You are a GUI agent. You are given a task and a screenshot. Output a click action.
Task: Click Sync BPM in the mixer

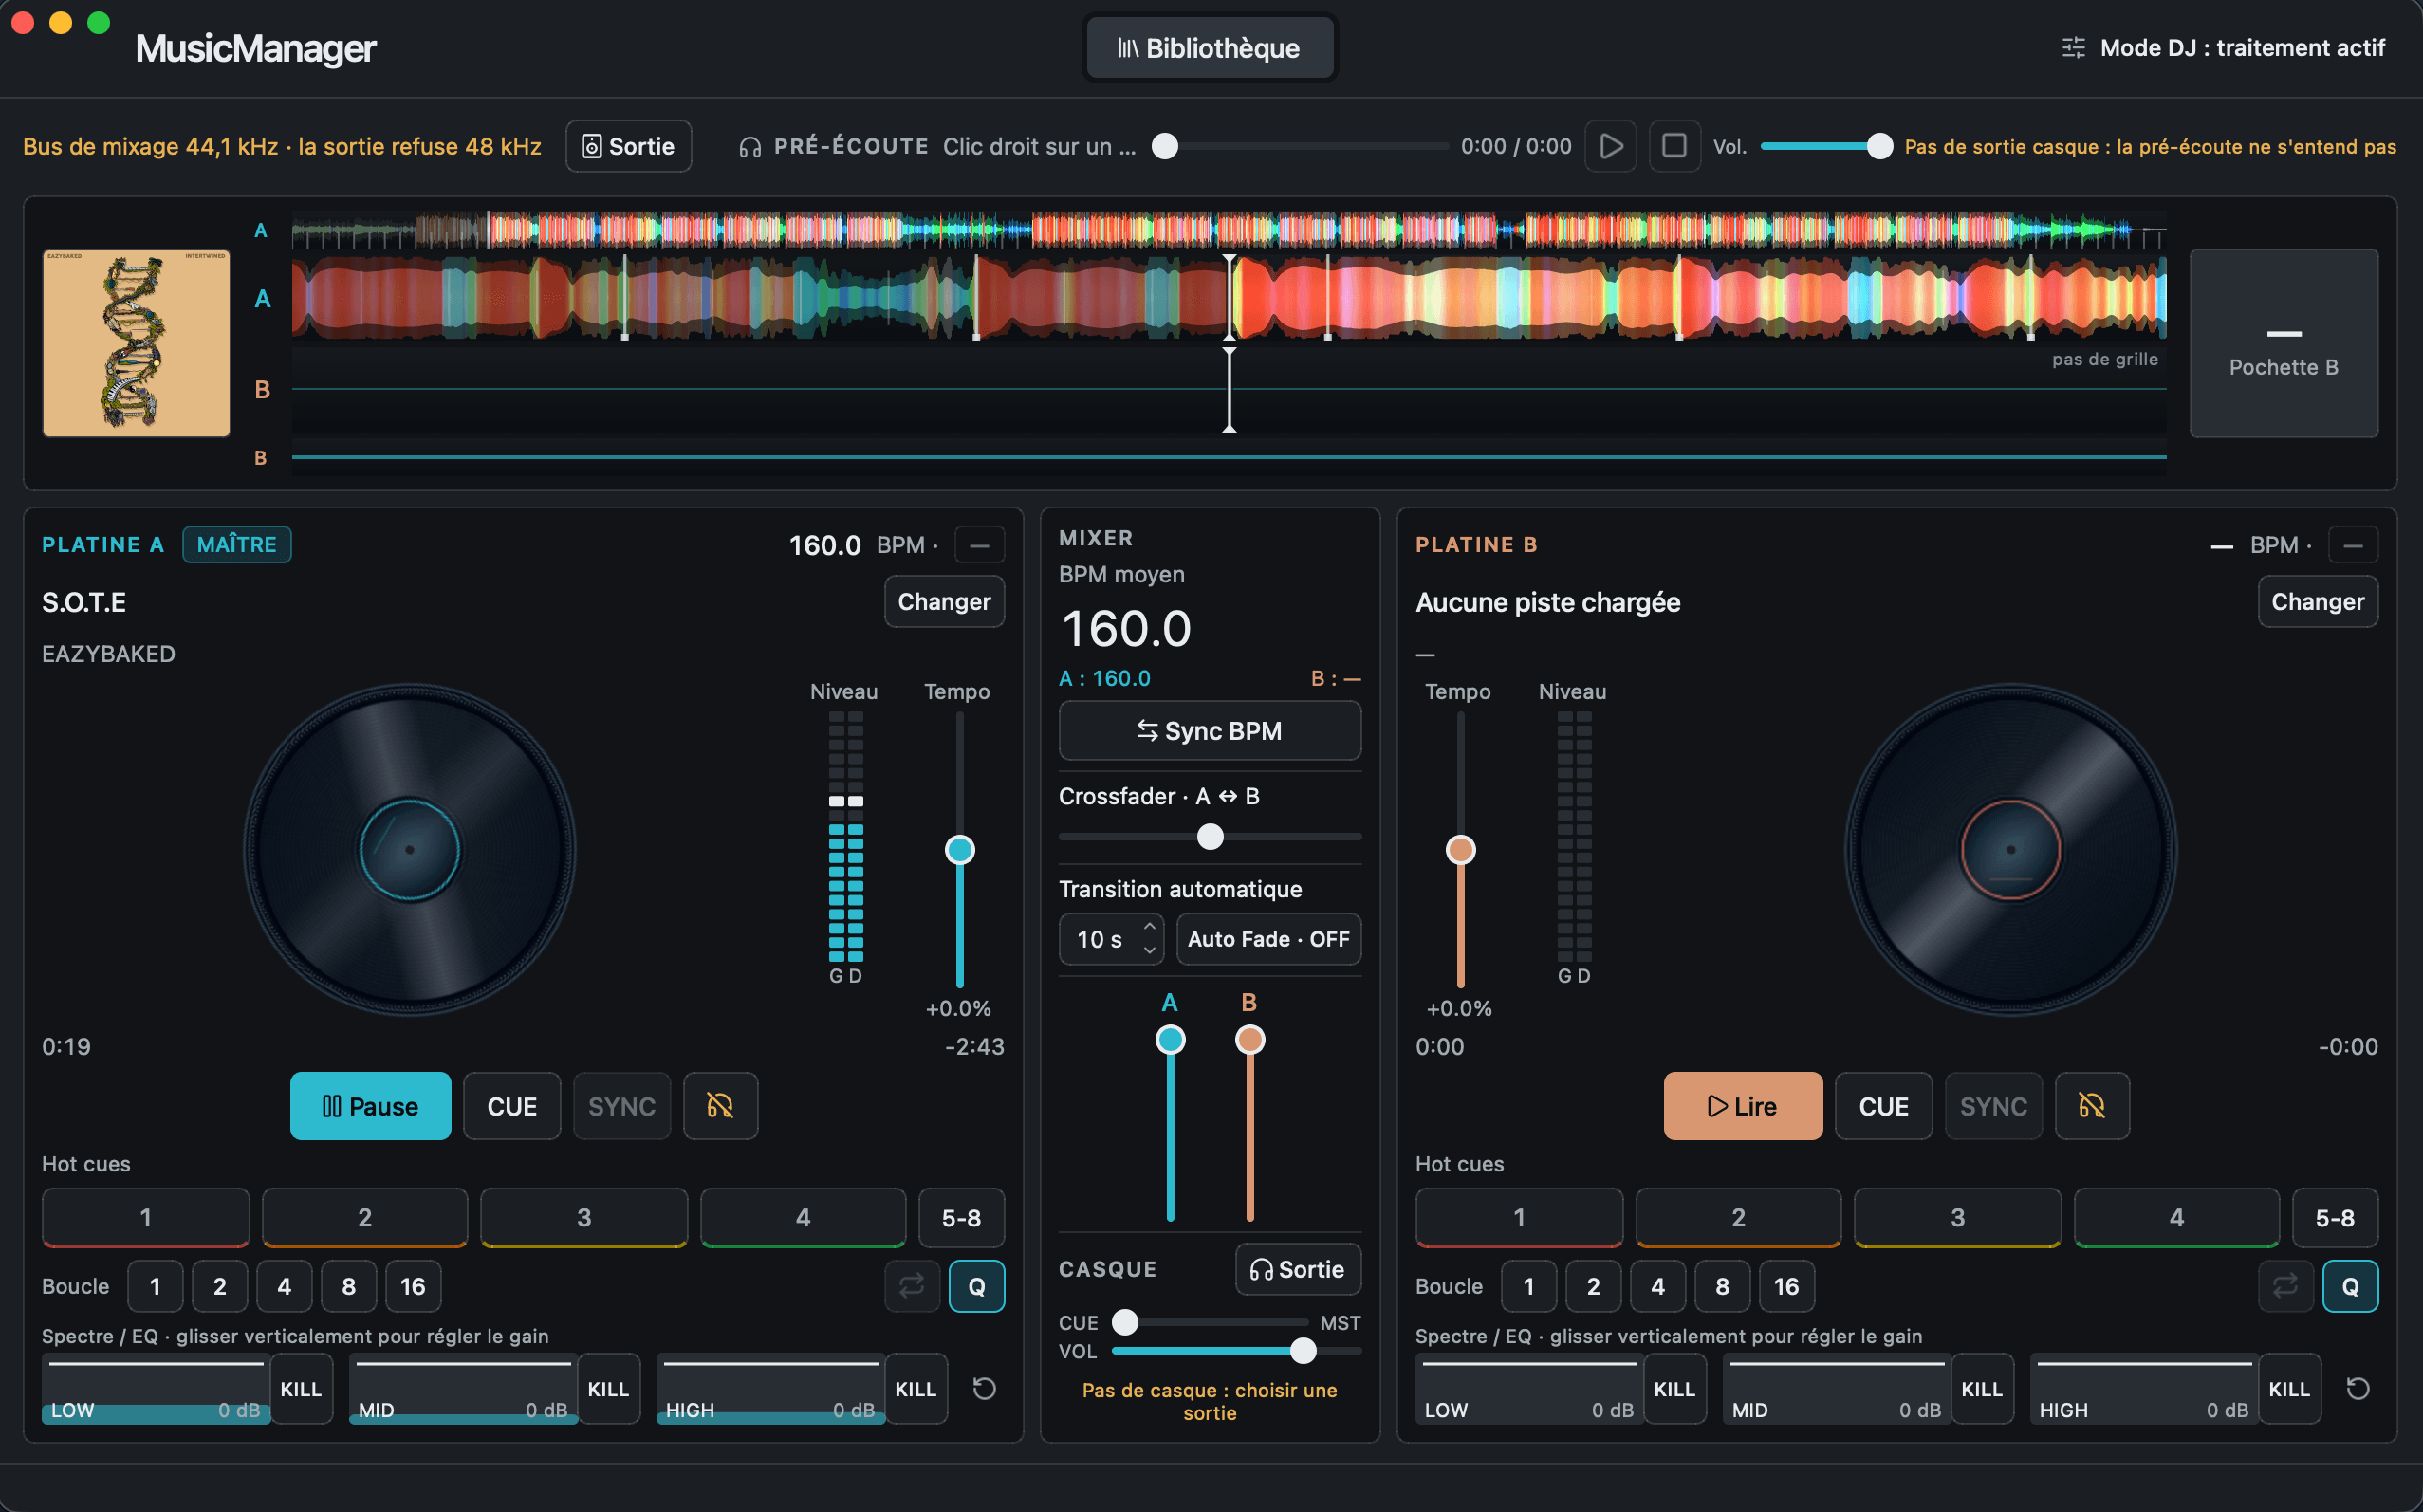1210,731
